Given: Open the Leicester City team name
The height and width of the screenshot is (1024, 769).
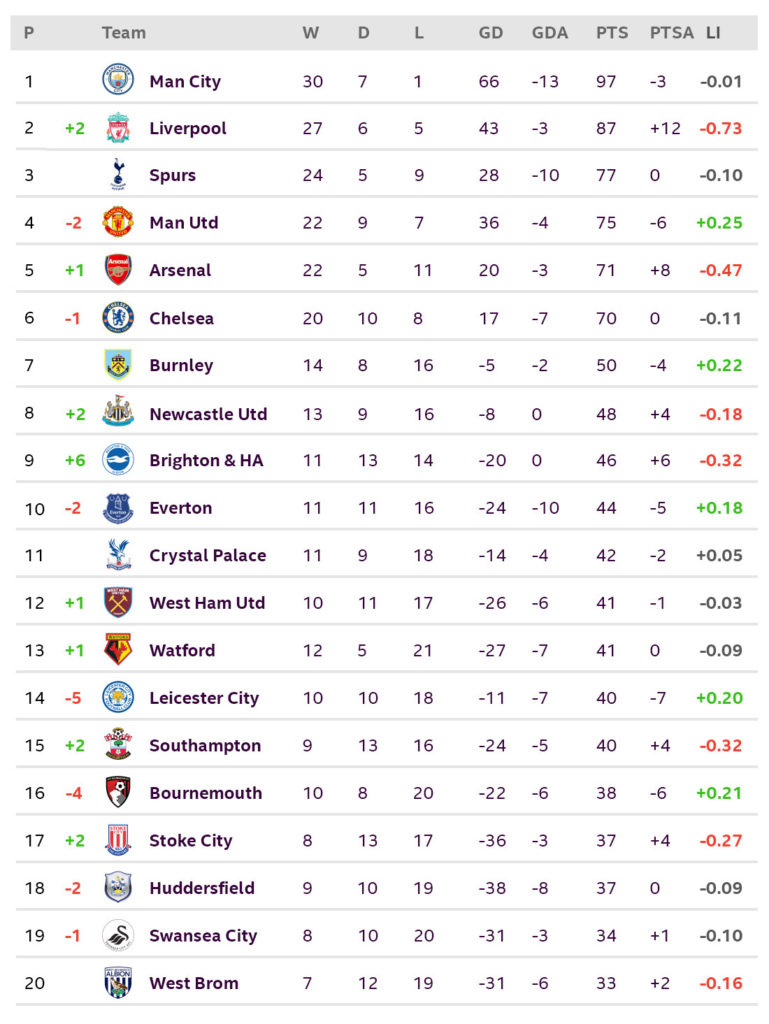Looking at the screenshot, I should click(x=204, y=698).
